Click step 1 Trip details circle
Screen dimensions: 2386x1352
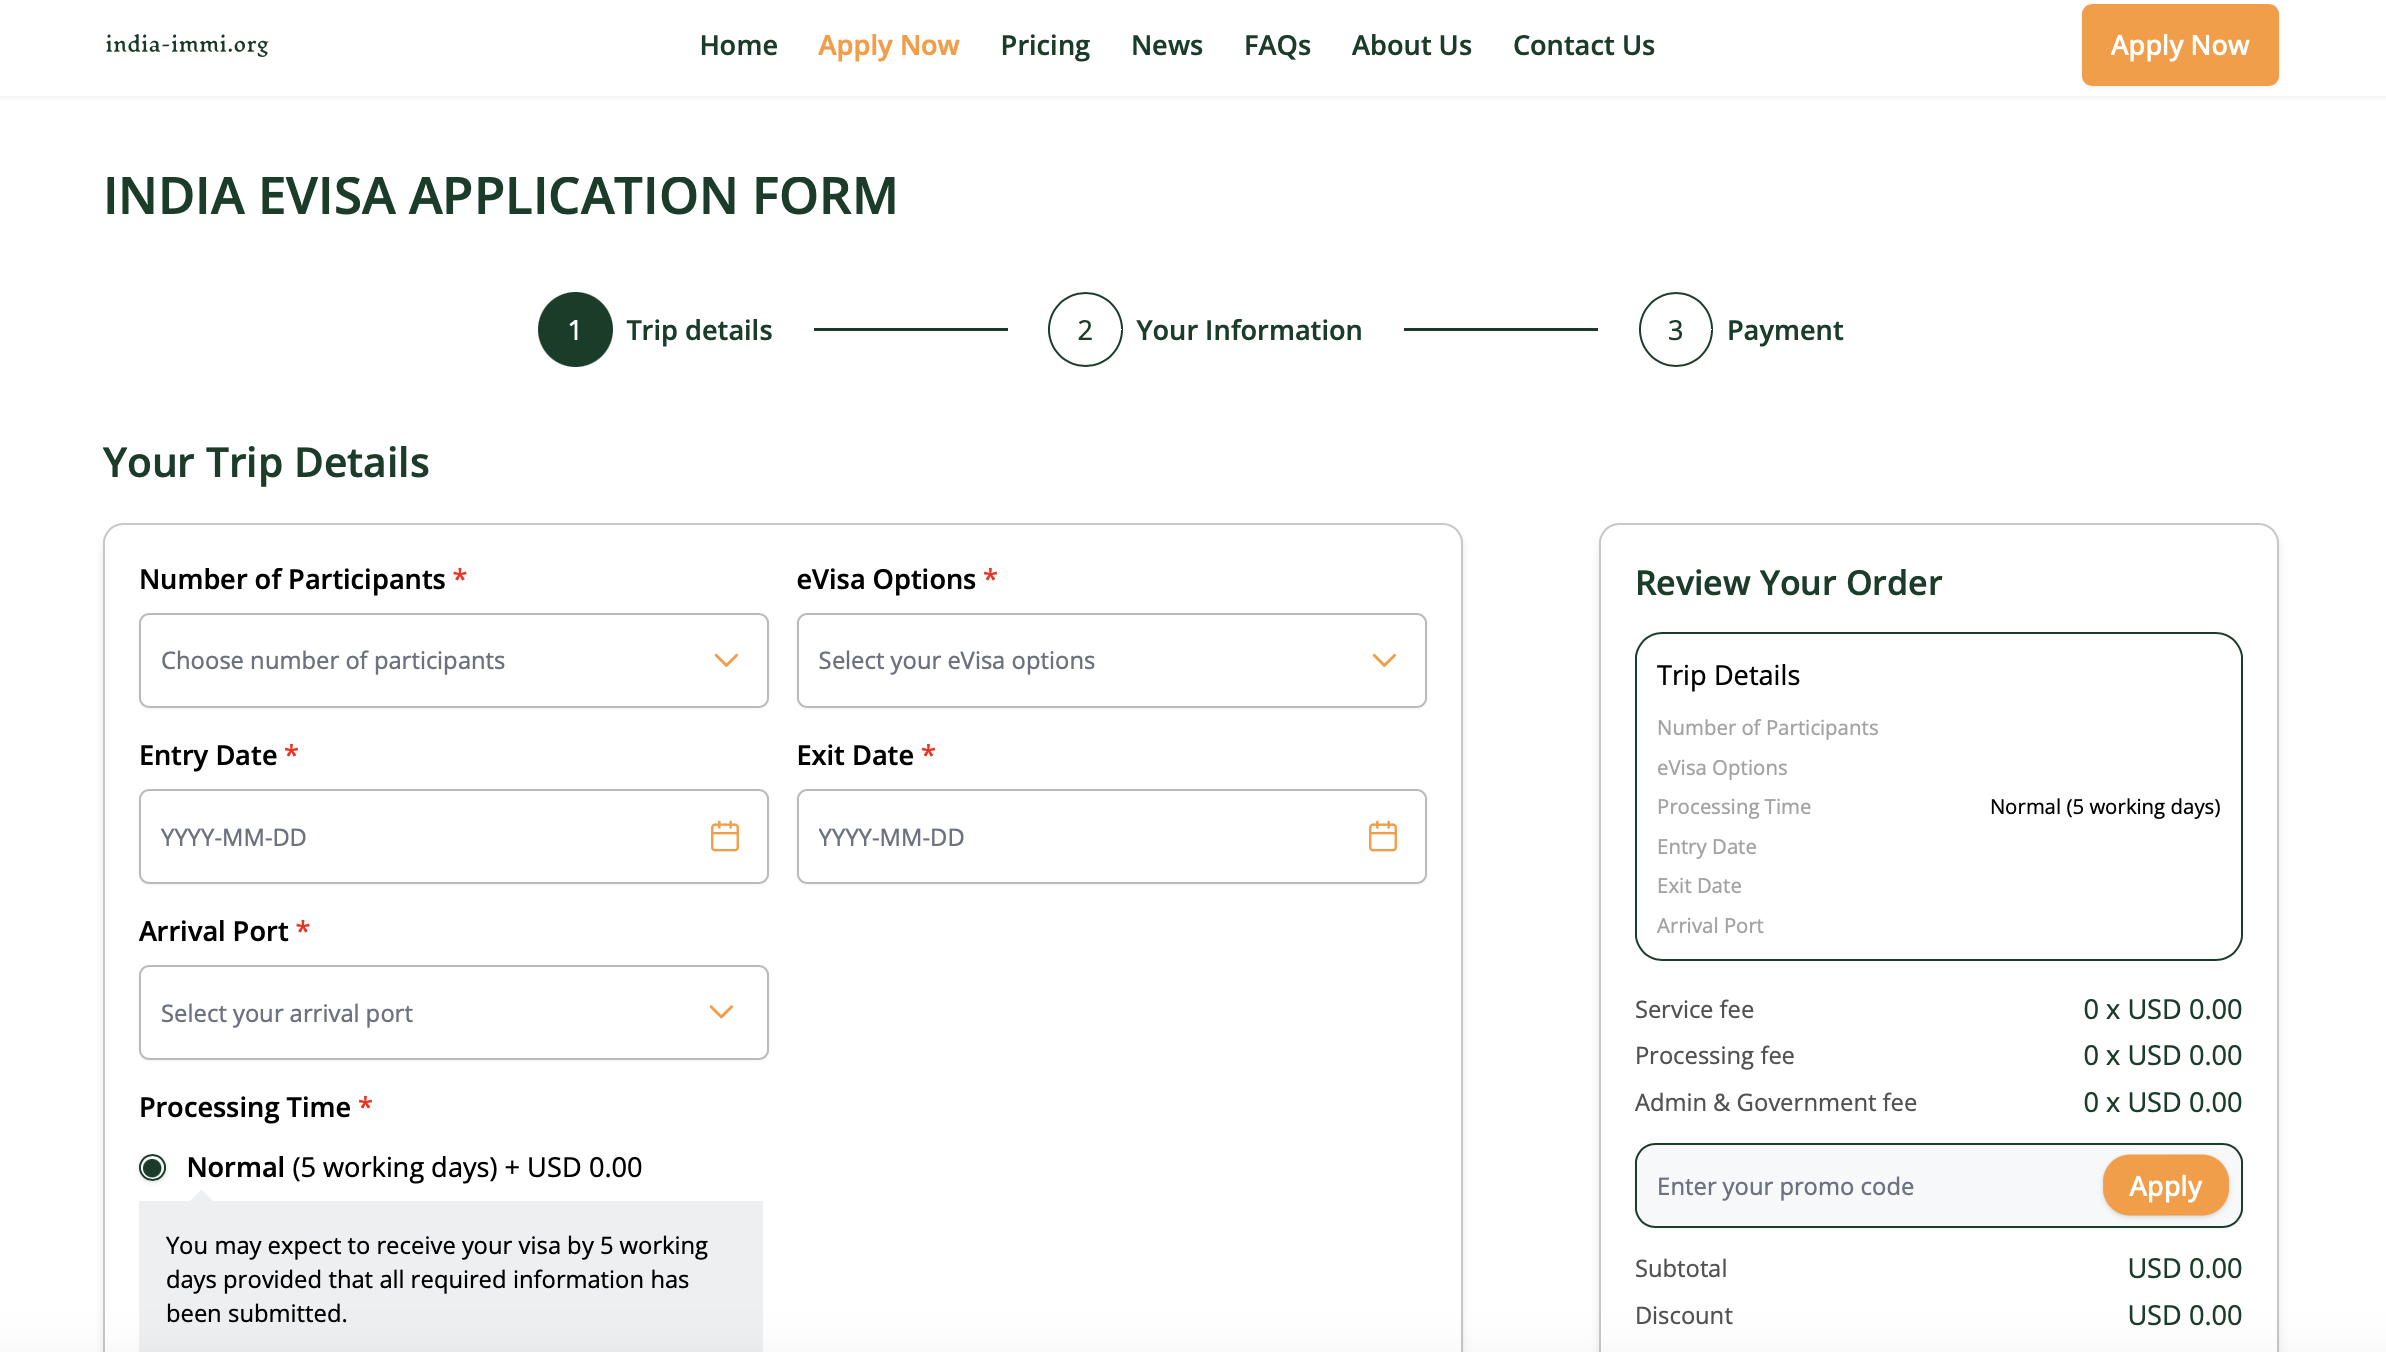click(575, 330)
